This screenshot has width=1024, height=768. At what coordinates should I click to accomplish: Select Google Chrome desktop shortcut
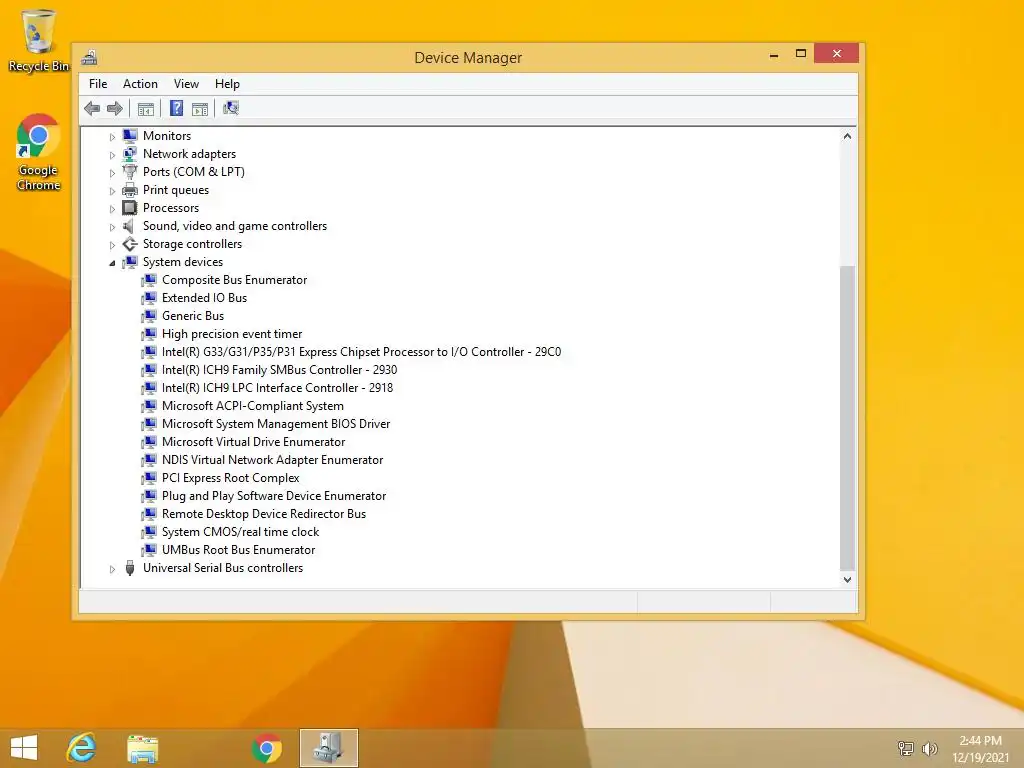click(38, 153)
